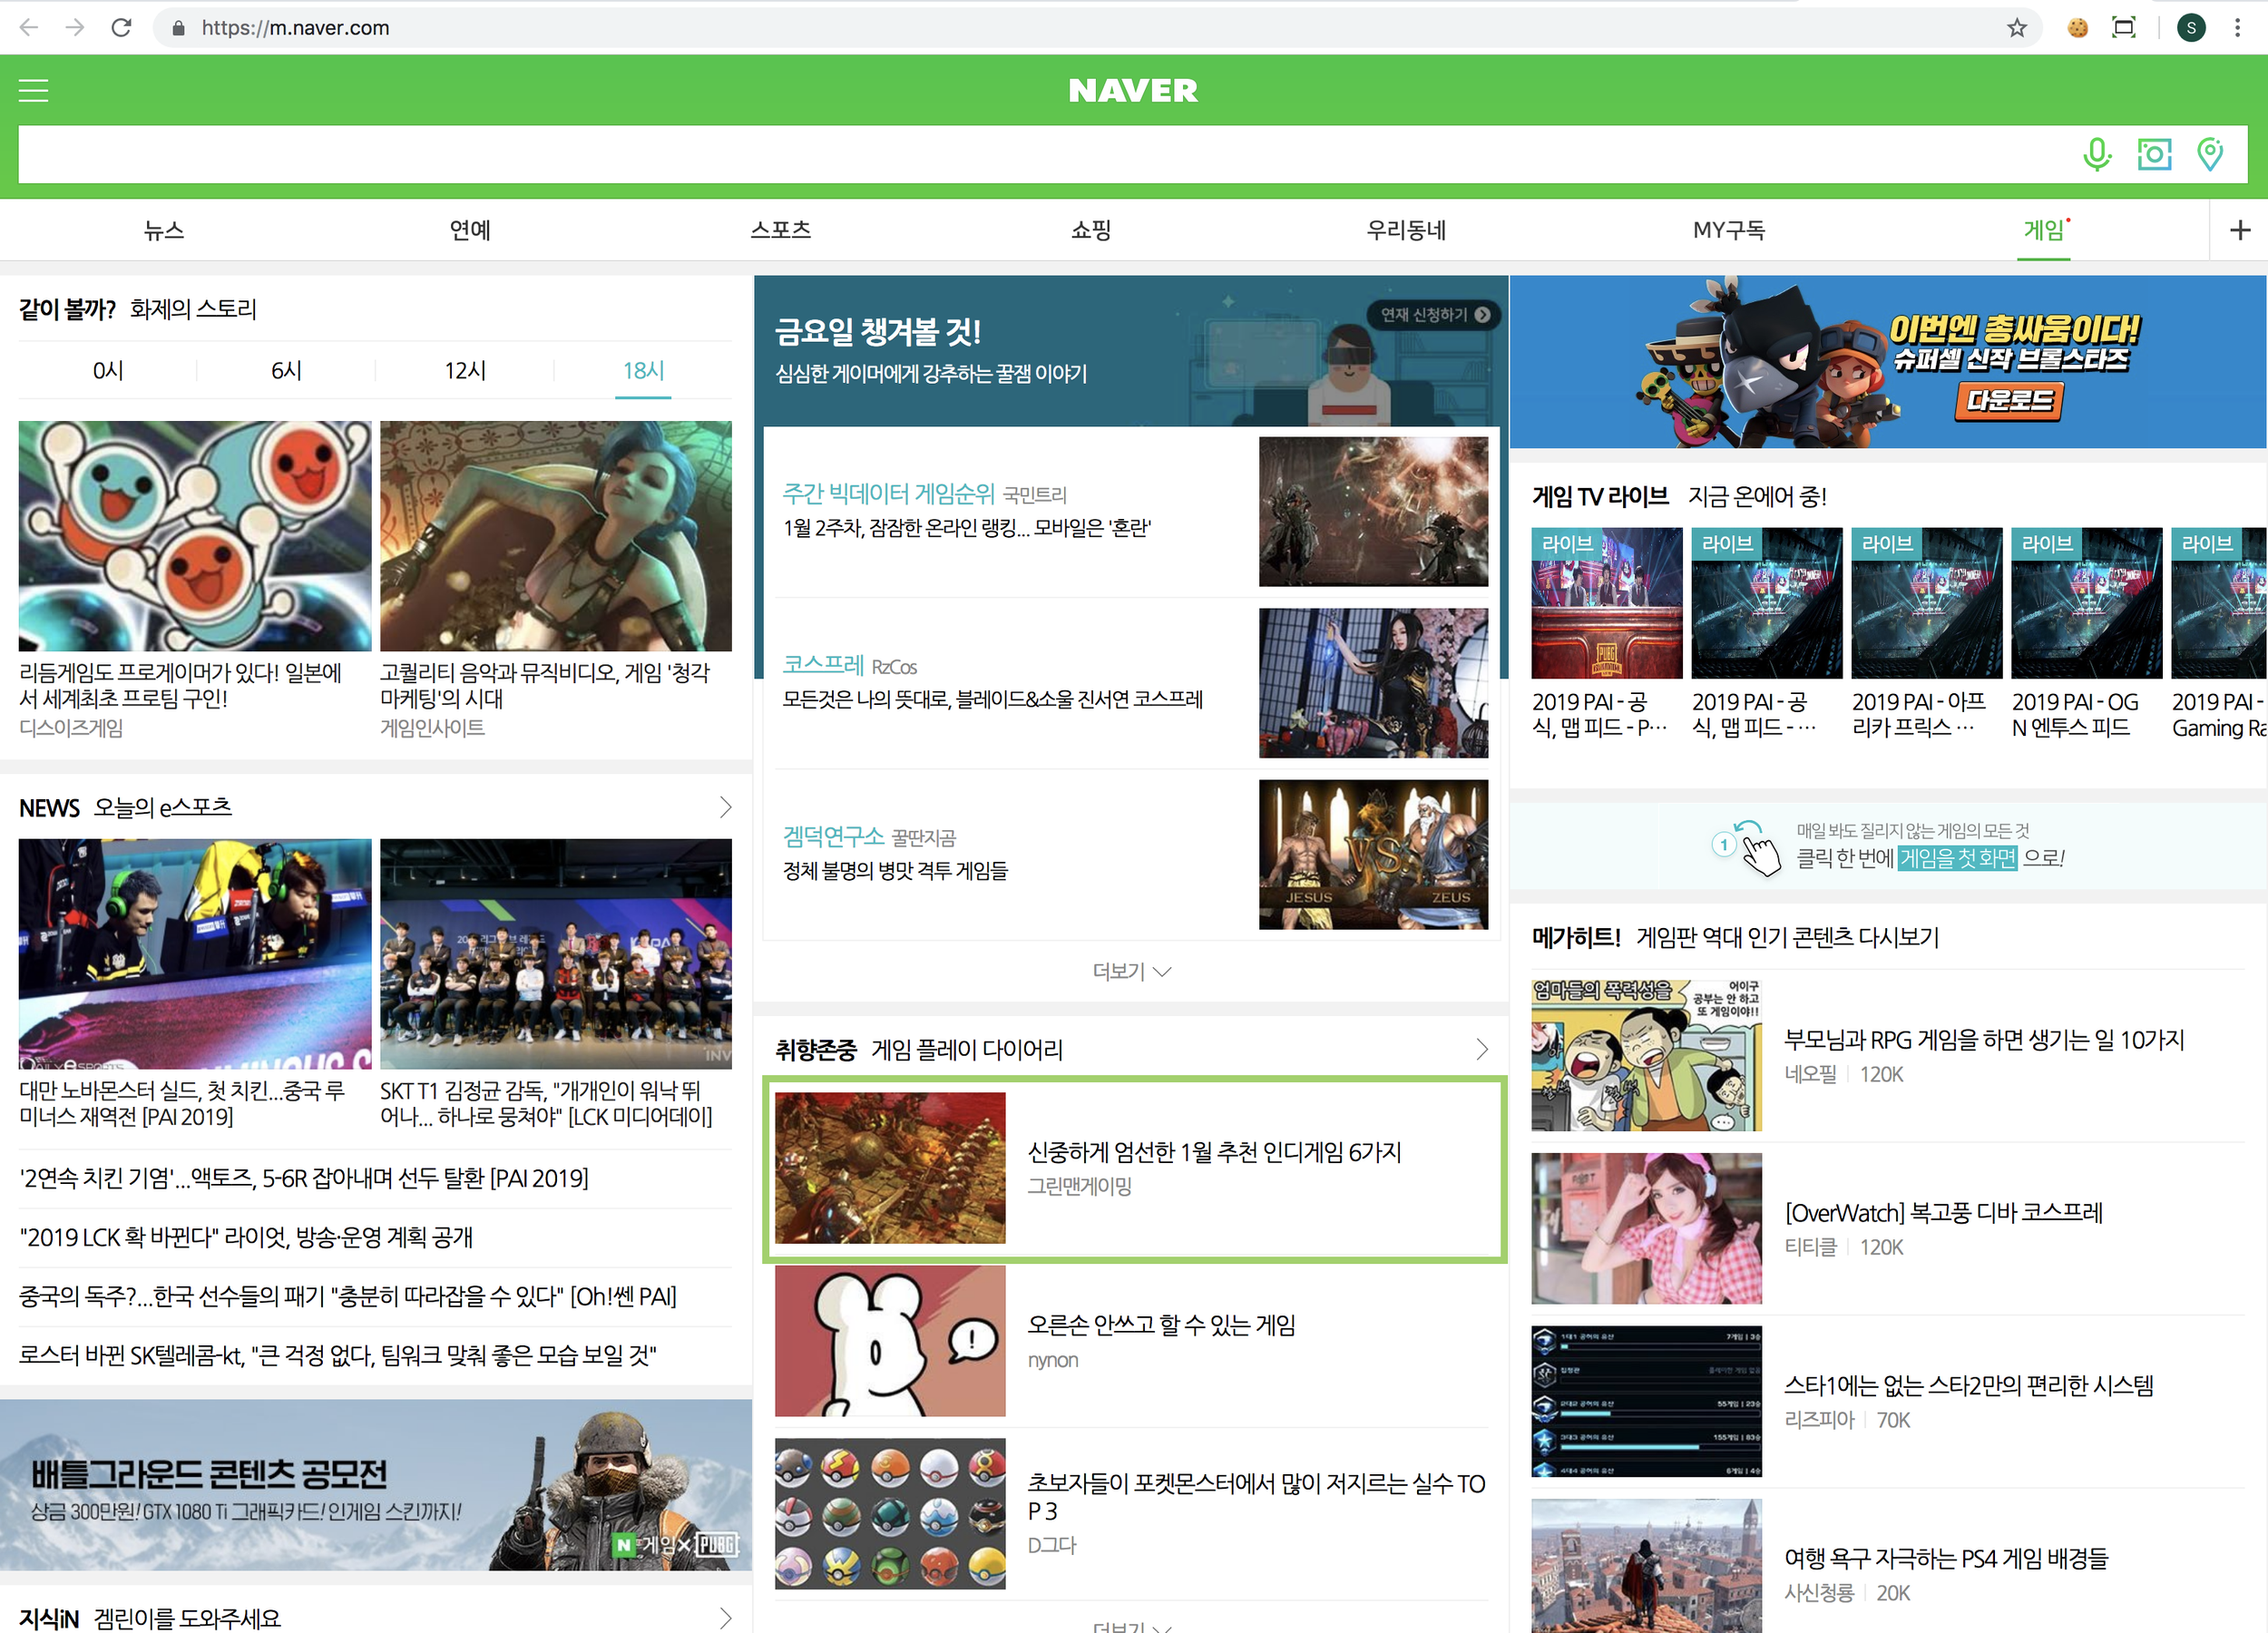Open the smart lens camera search

coord(2154,154)
